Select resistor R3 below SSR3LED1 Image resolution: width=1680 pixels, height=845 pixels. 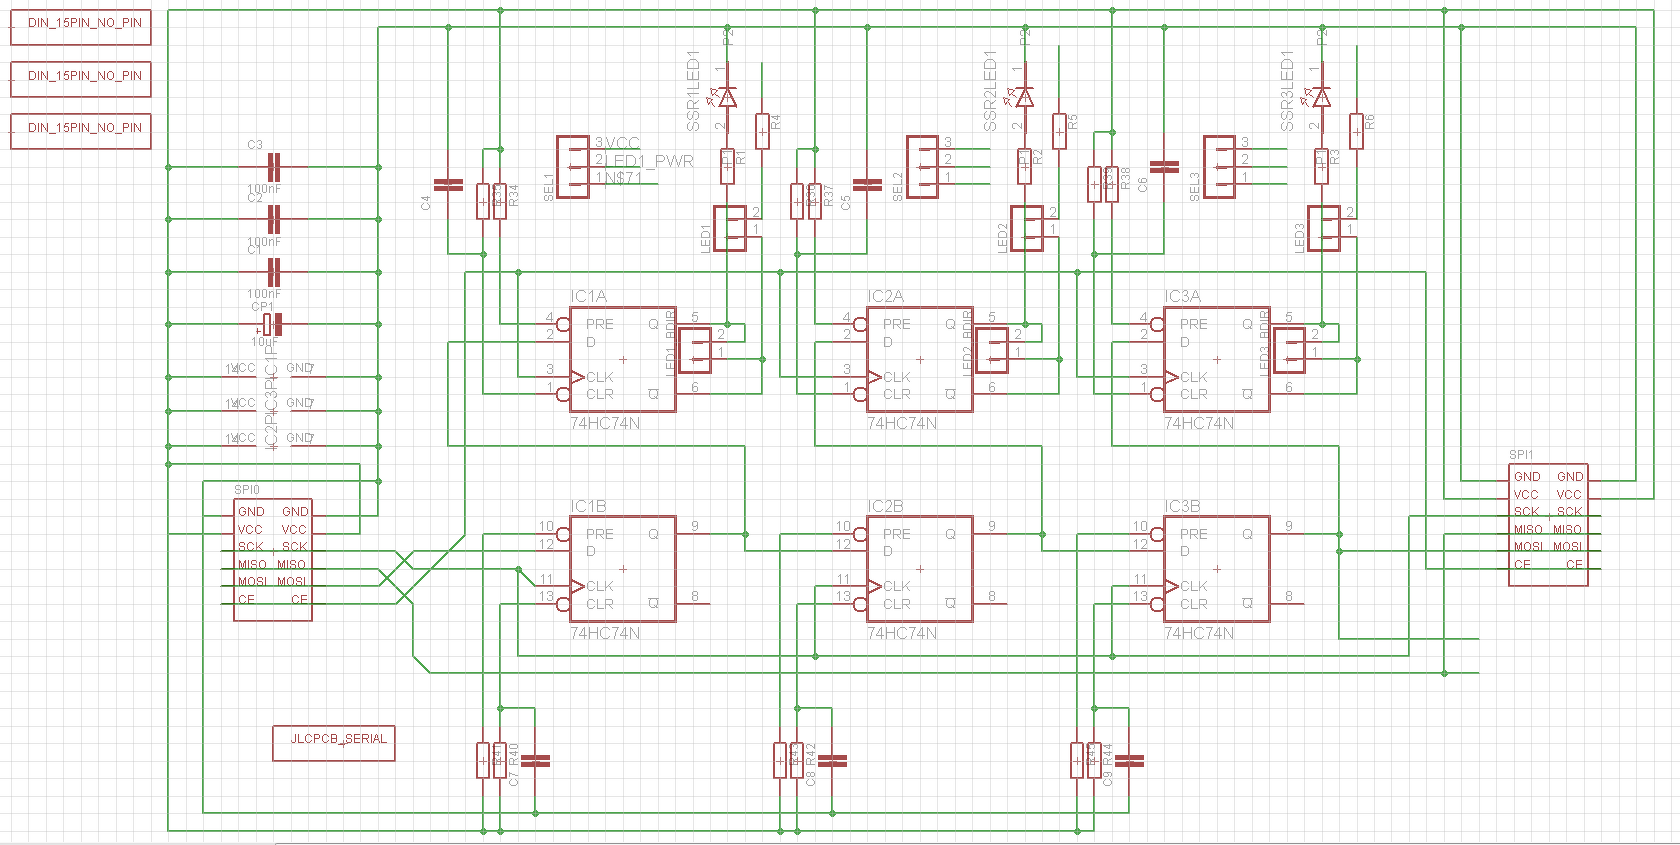[x=1321, y=166]
